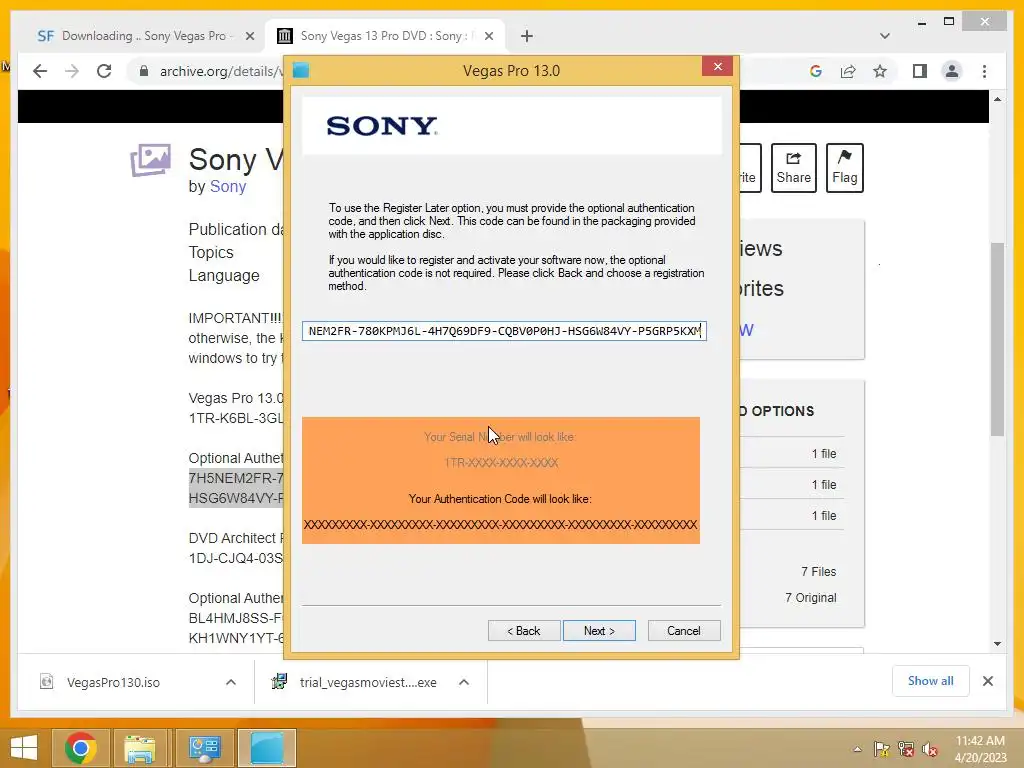The image size is (1024, 768).
Task: Click the Flag button on archive page
Action: point(844,168)
